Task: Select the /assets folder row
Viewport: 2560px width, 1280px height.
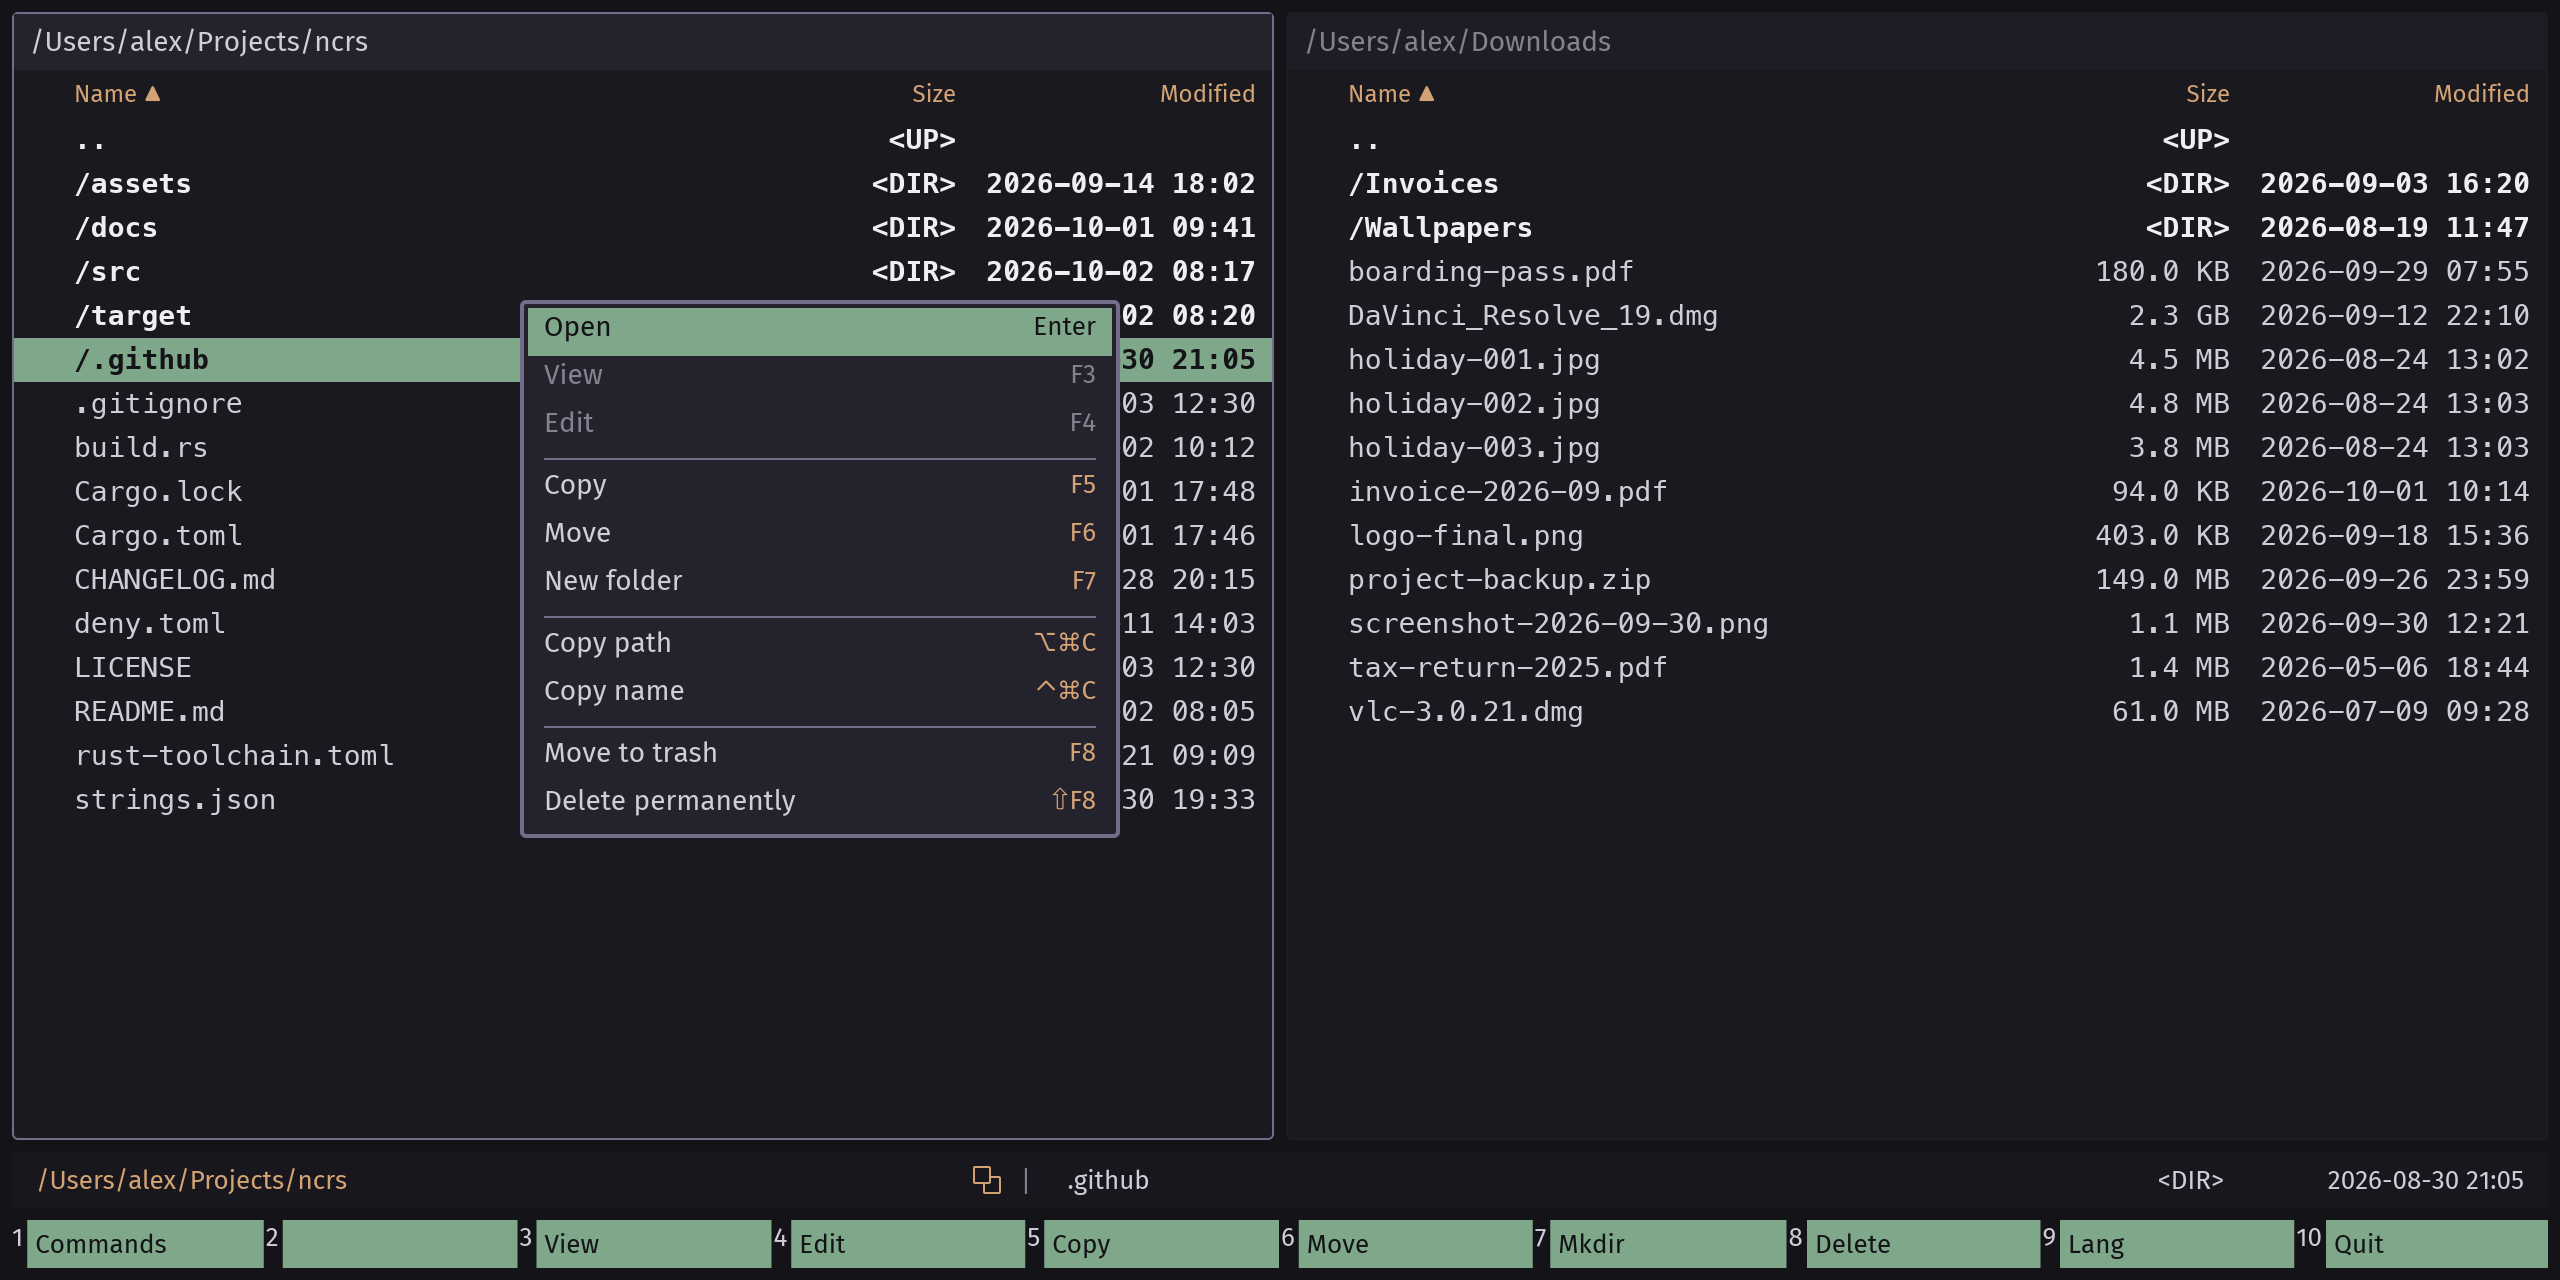Action: click(x=643, y=184)
